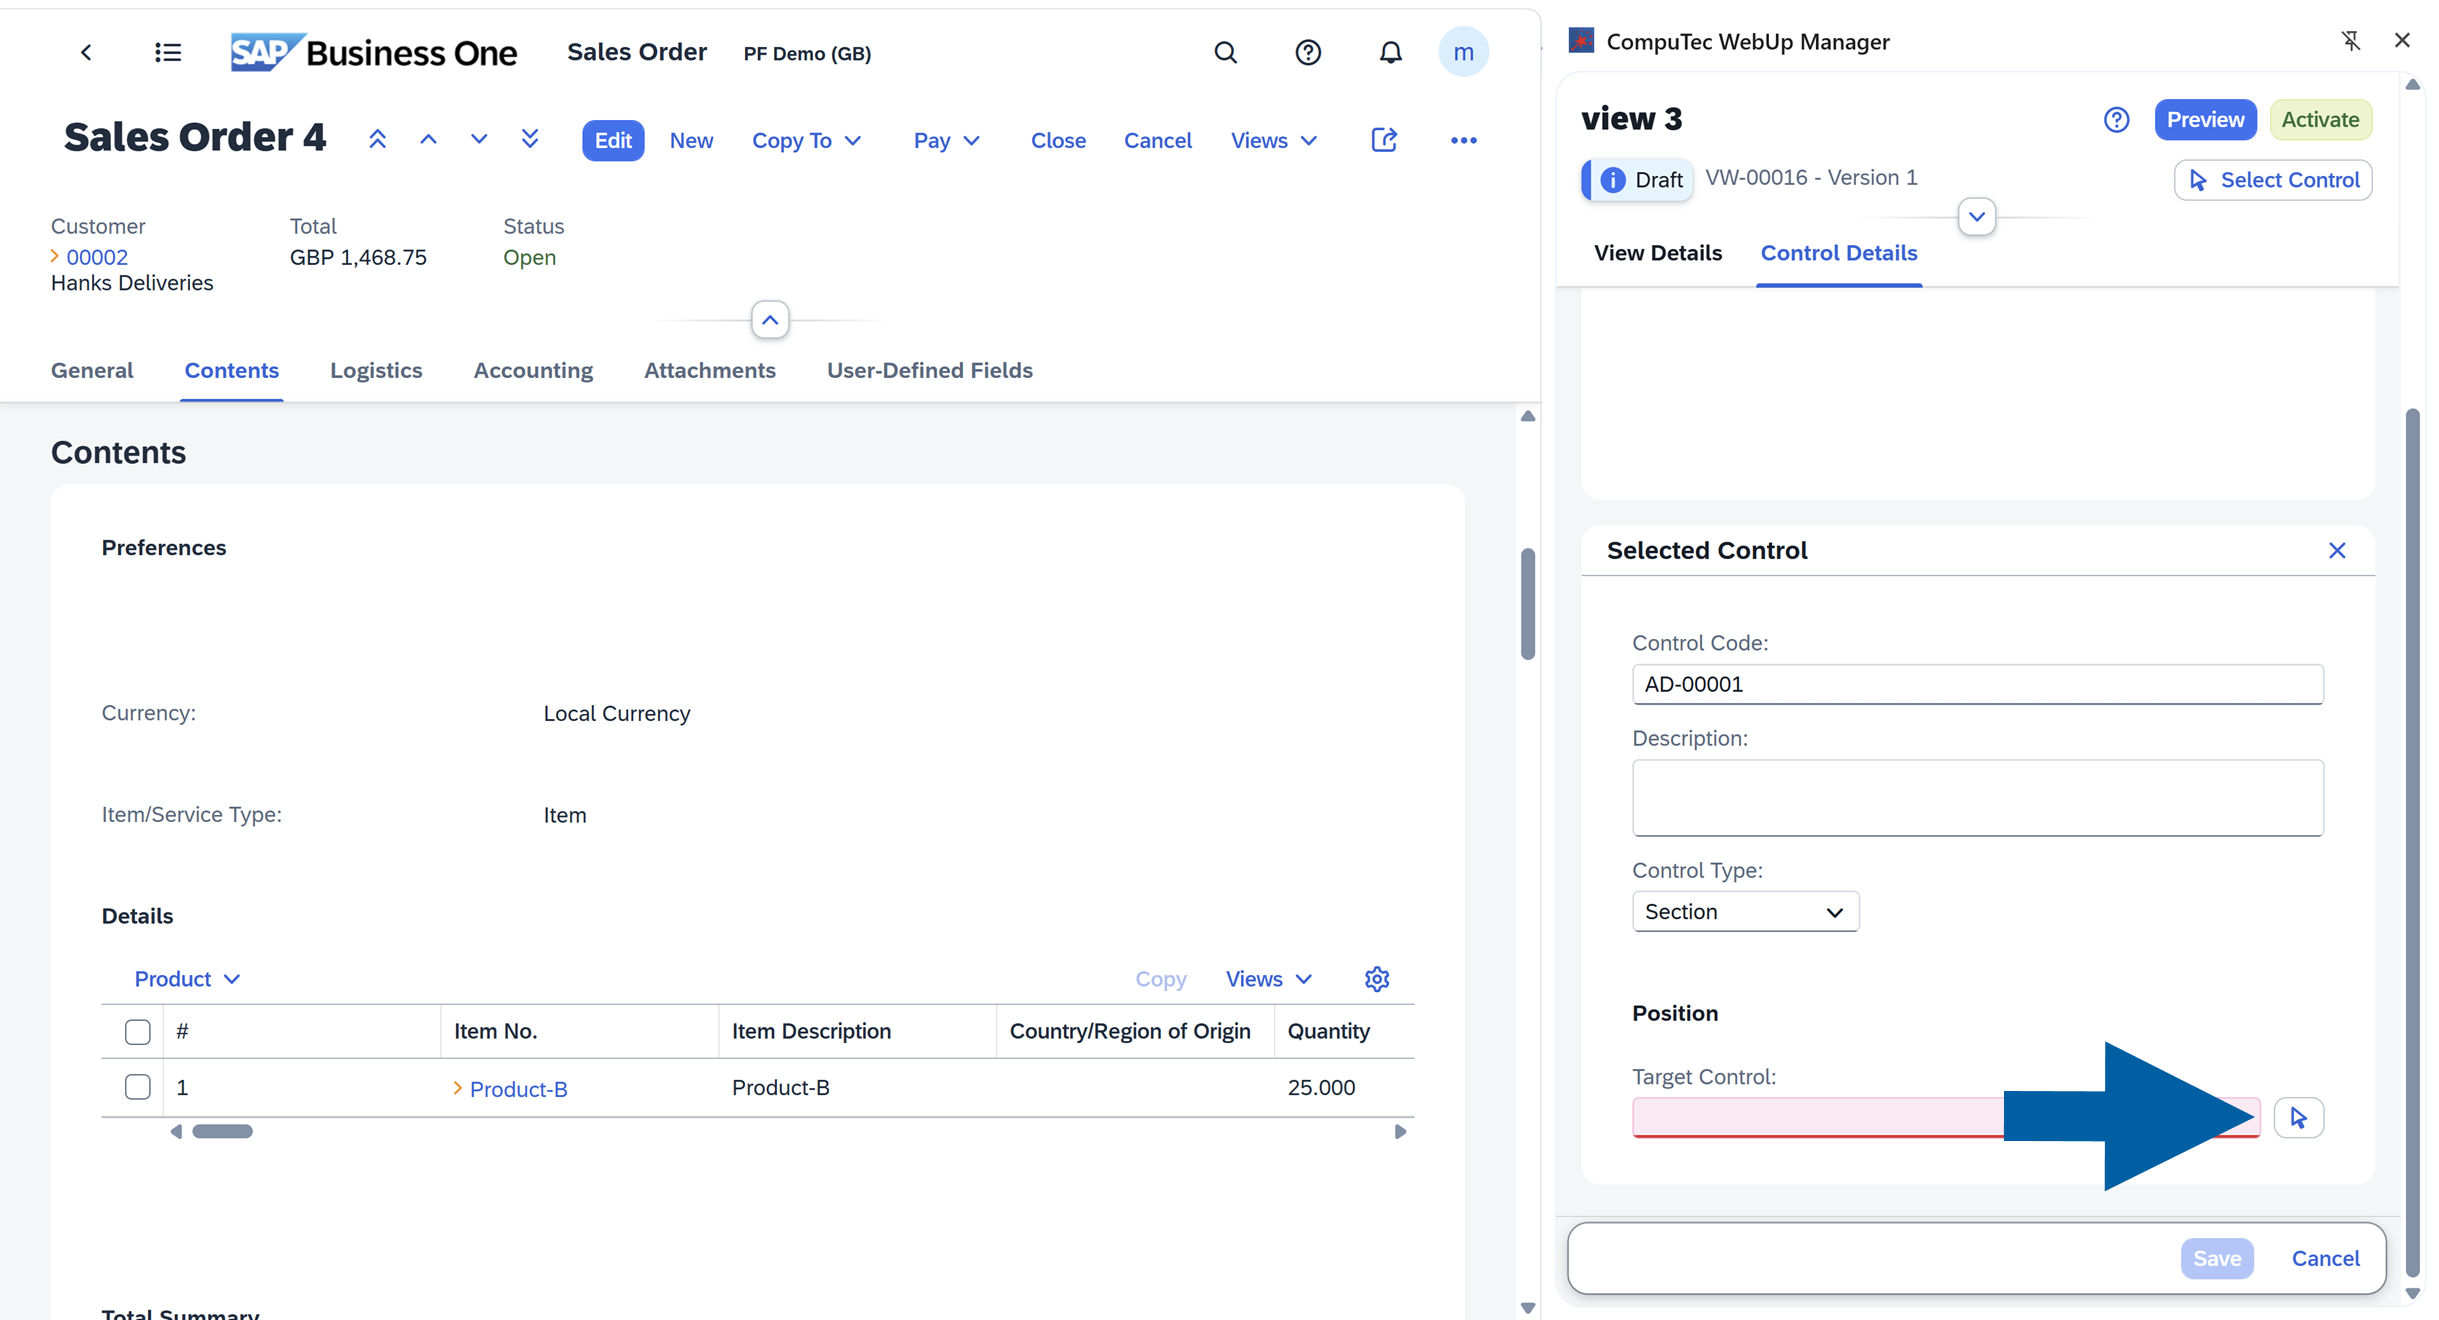Open the Attachments tab
2439x1320 pixels.
pos(710,370)
